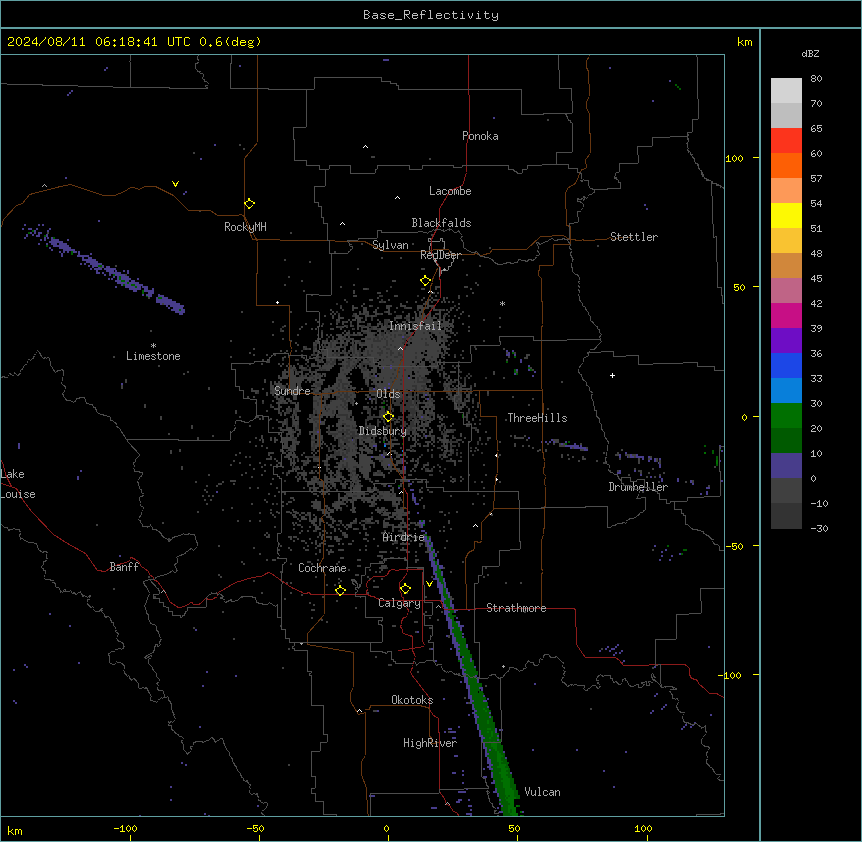Click the Banff label

tap(124, 567)
